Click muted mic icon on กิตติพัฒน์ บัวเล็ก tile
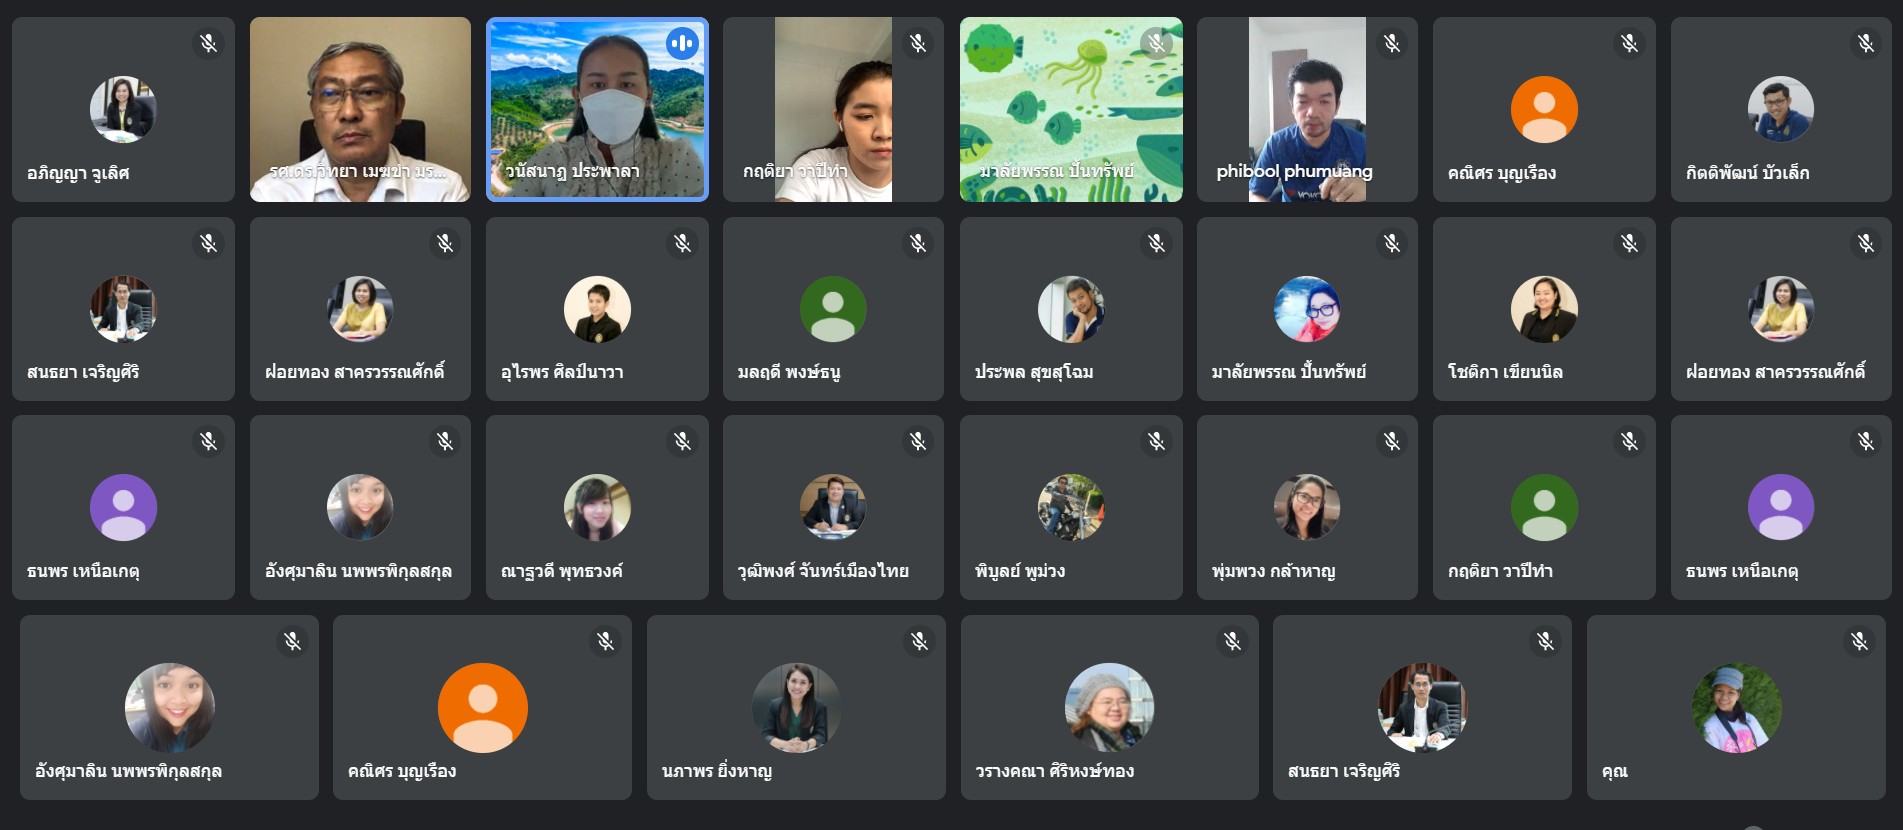1903x830 pixels. click(x=1866, y=43)
